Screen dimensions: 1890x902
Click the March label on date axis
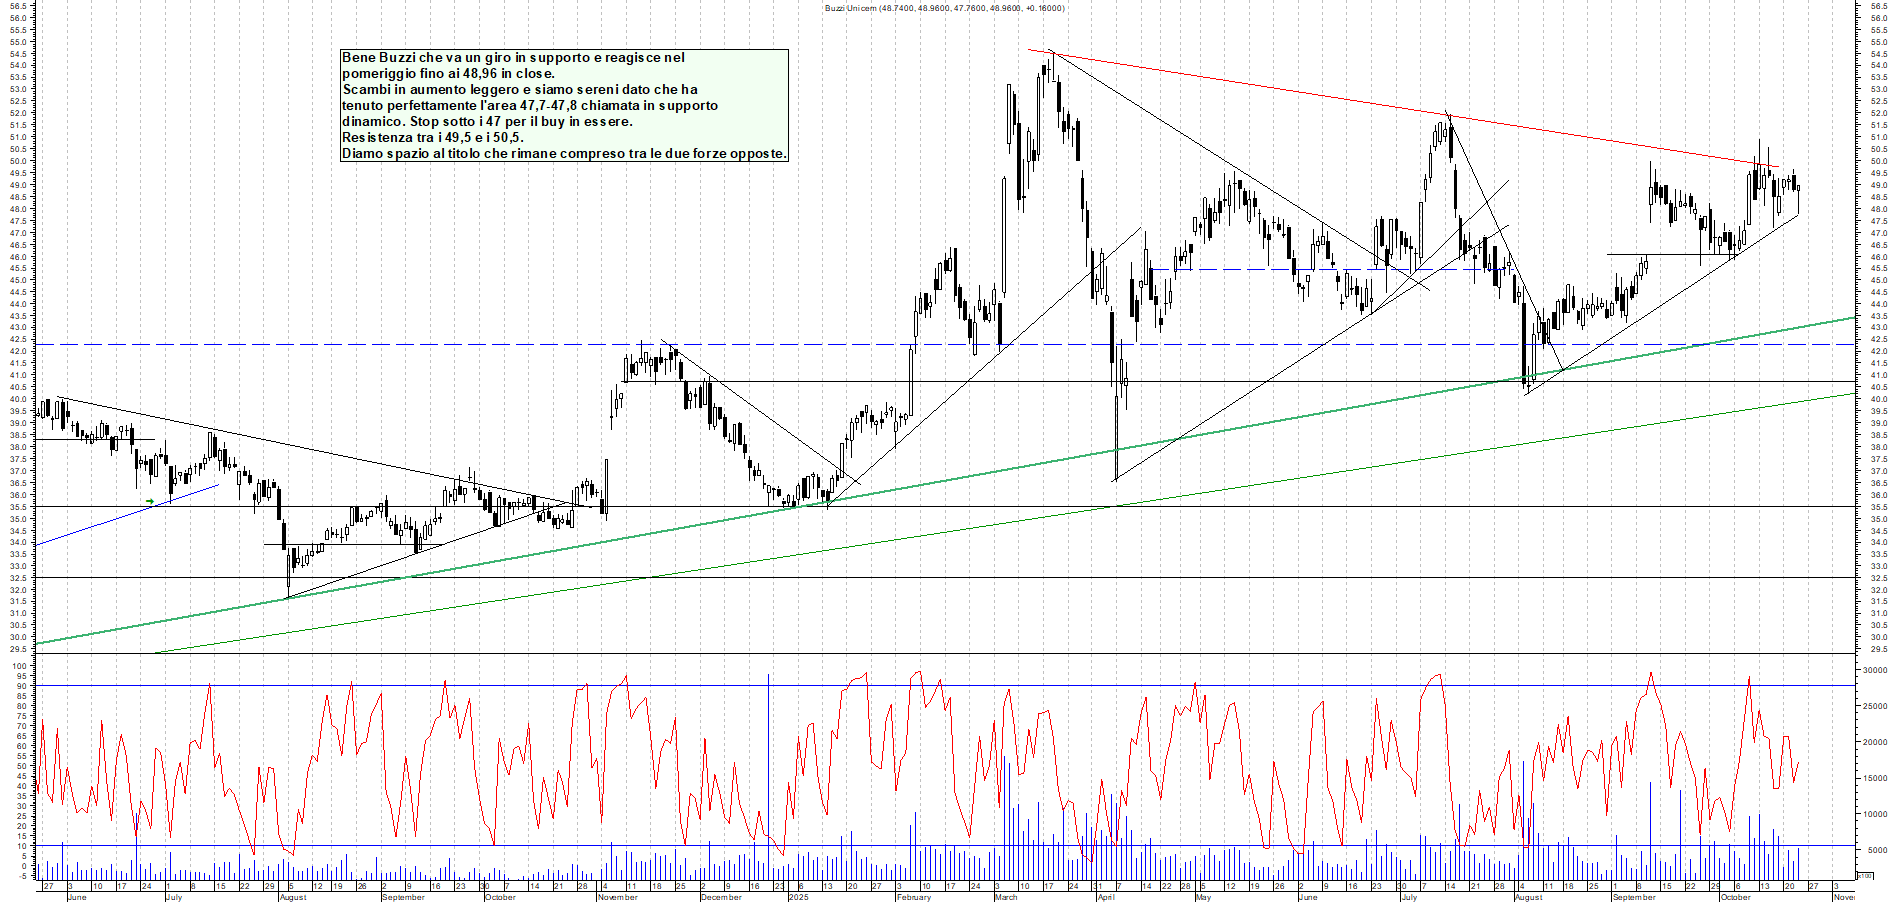coord(1006,897)
